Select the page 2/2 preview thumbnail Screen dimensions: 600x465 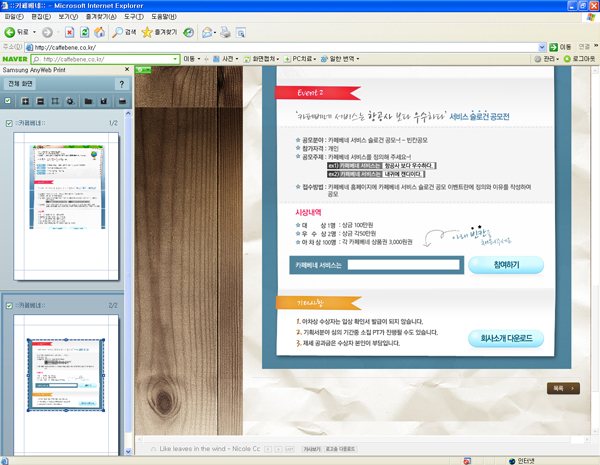point(66,385)
